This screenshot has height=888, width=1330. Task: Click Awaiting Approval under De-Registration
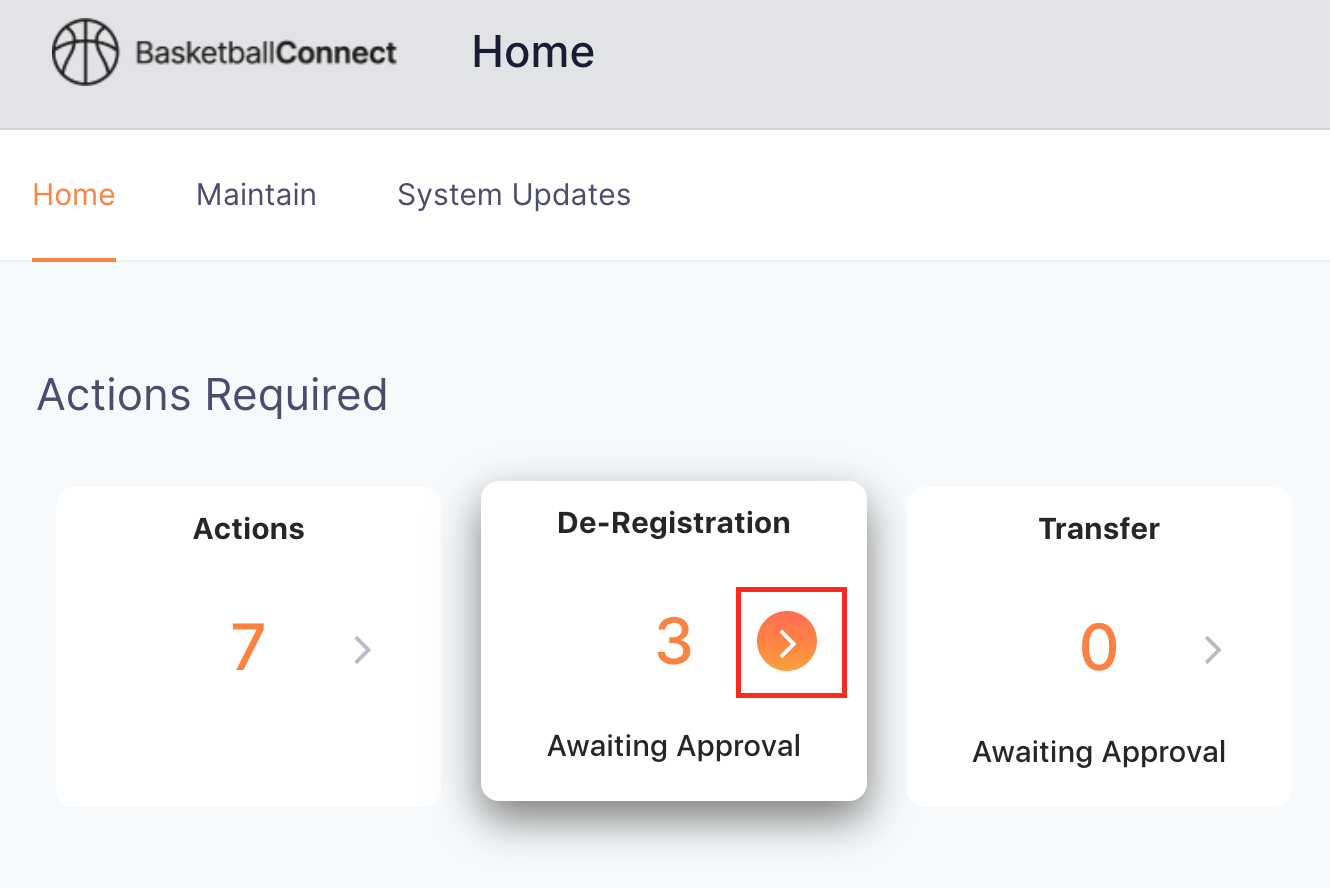674,746
